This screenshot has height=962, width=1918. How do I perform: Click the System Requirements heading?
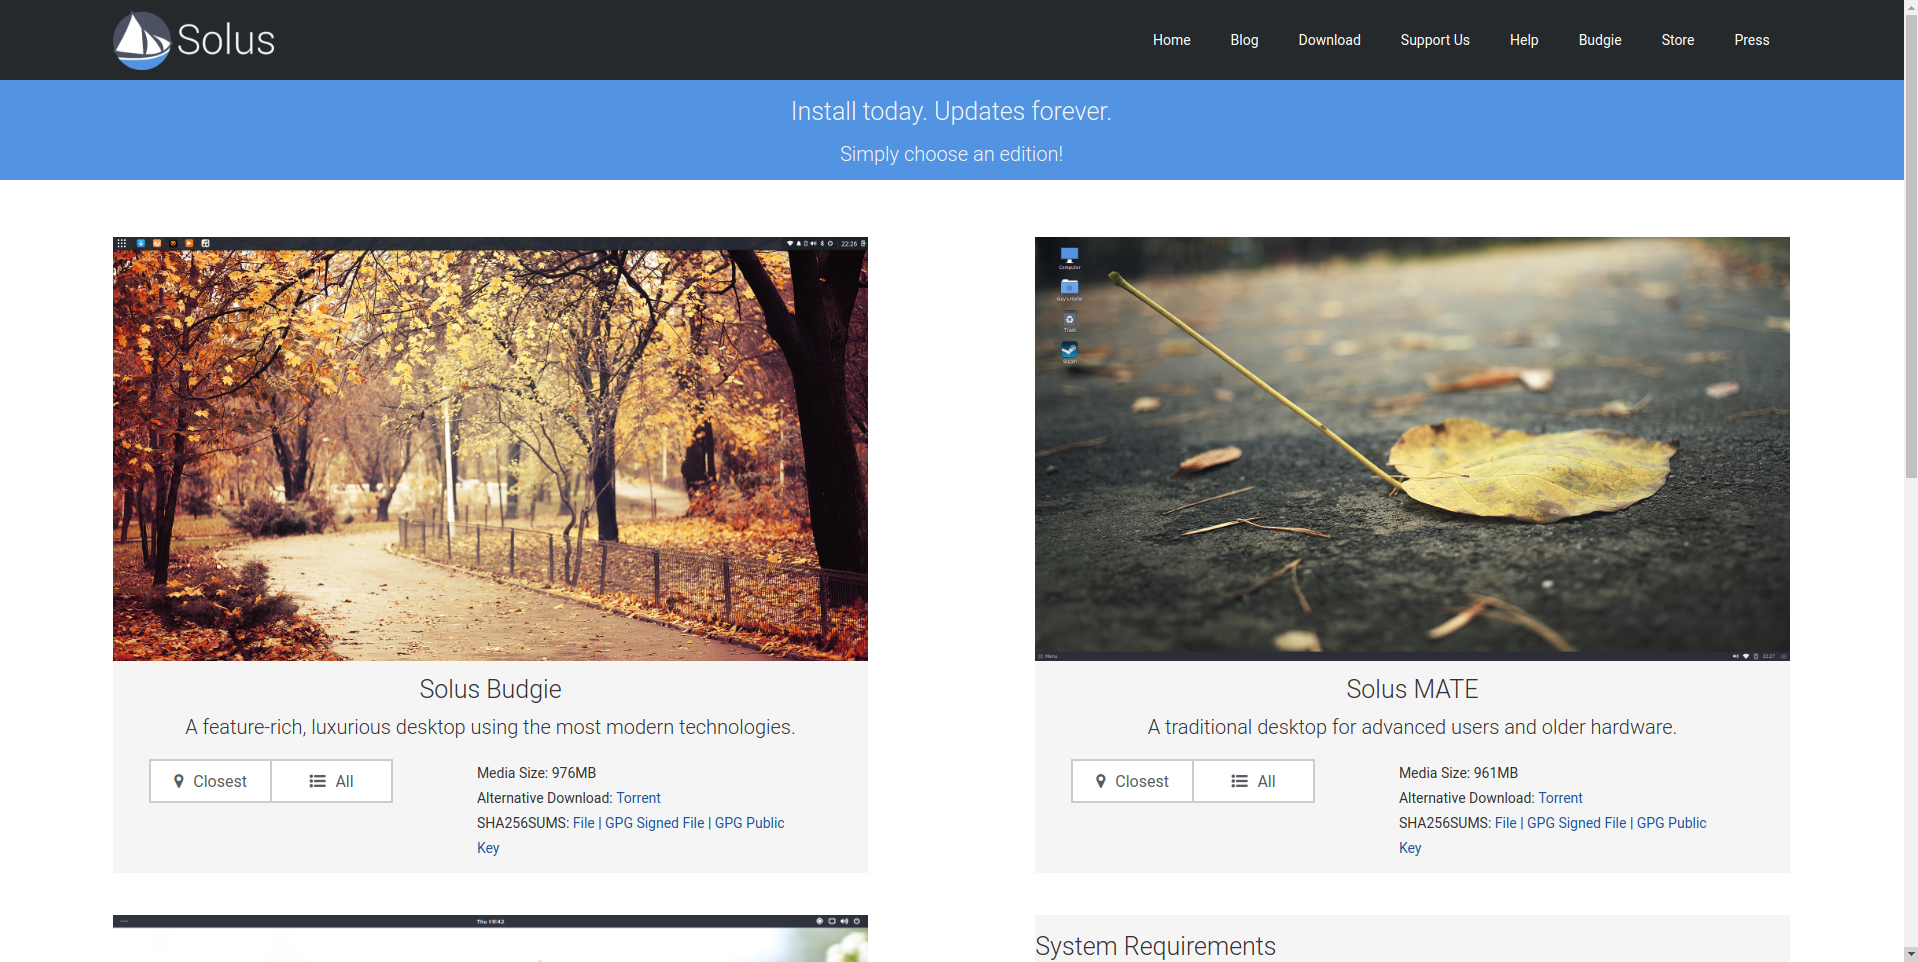1155,946
